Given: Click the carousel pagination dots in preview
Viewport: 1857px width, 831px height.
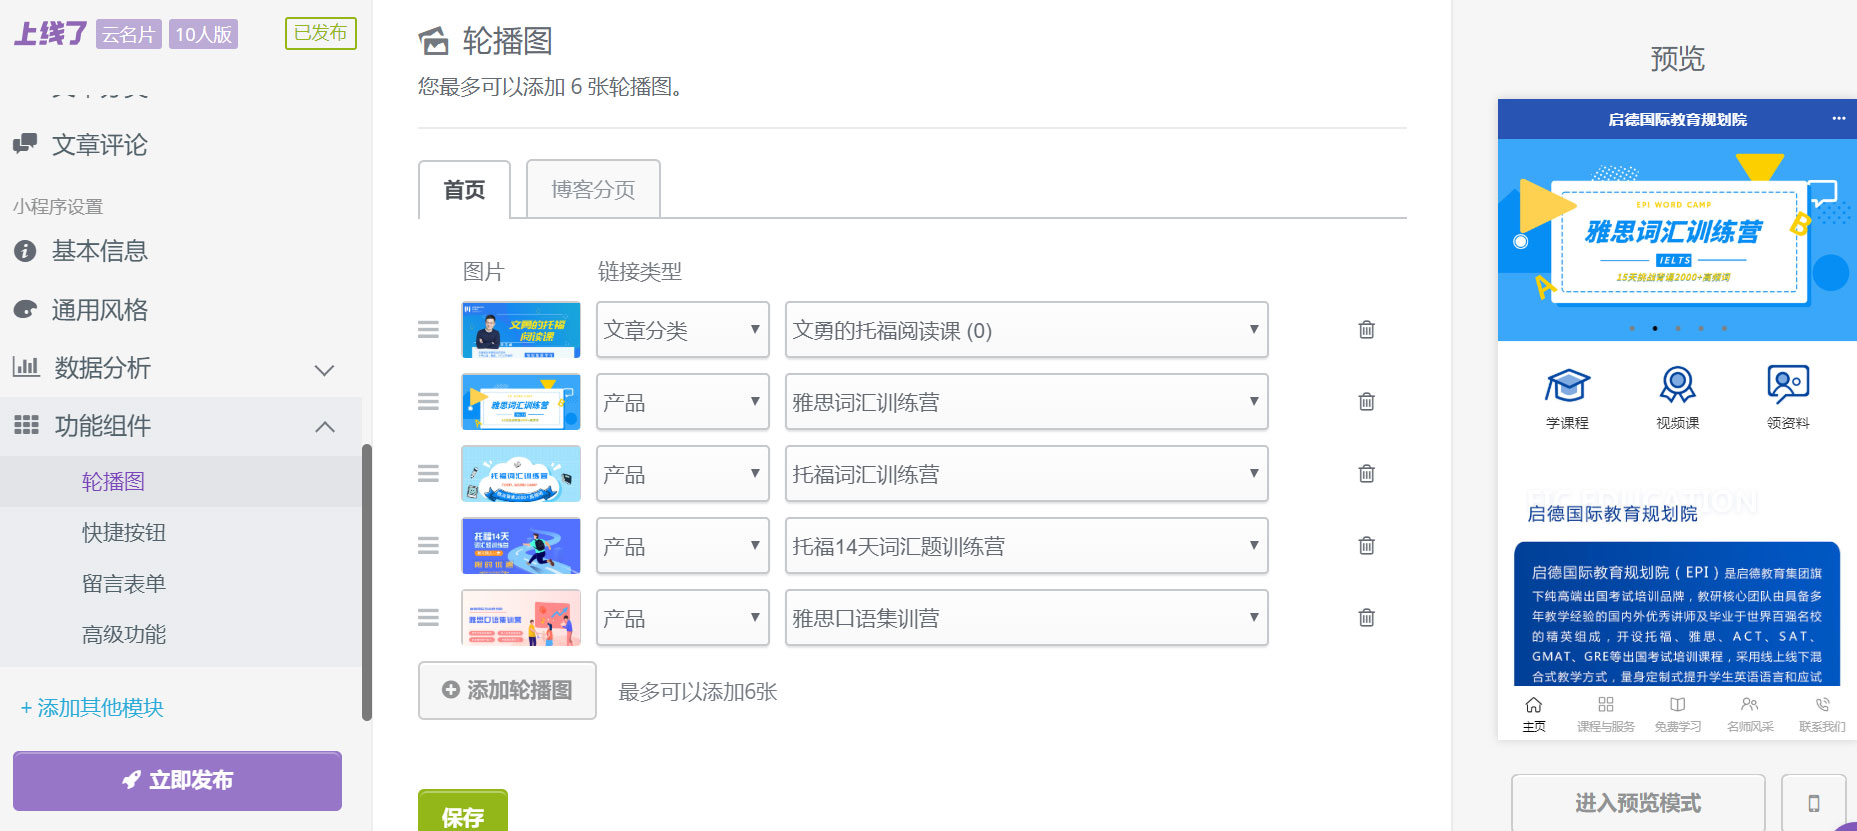Looking at the screenshot, I should 1677,328.
